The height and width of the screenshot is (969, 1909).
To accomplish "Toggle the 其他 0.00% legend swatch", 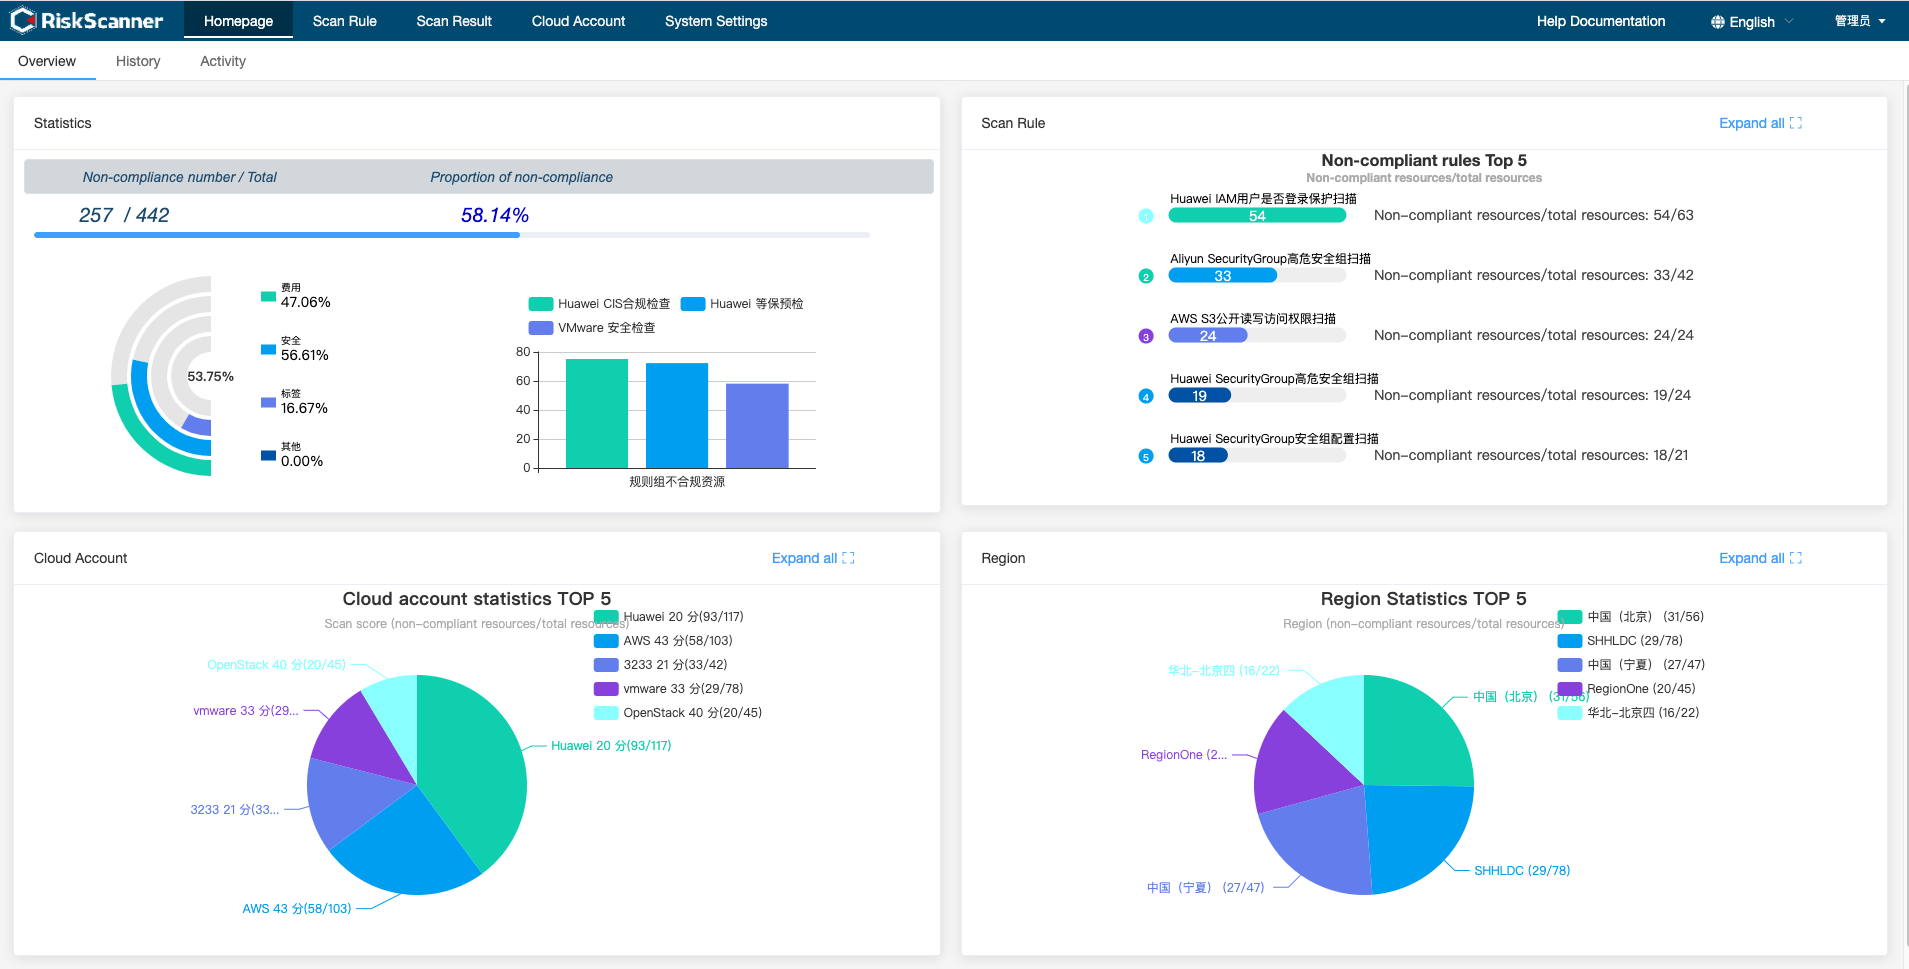I will [268, 455].
